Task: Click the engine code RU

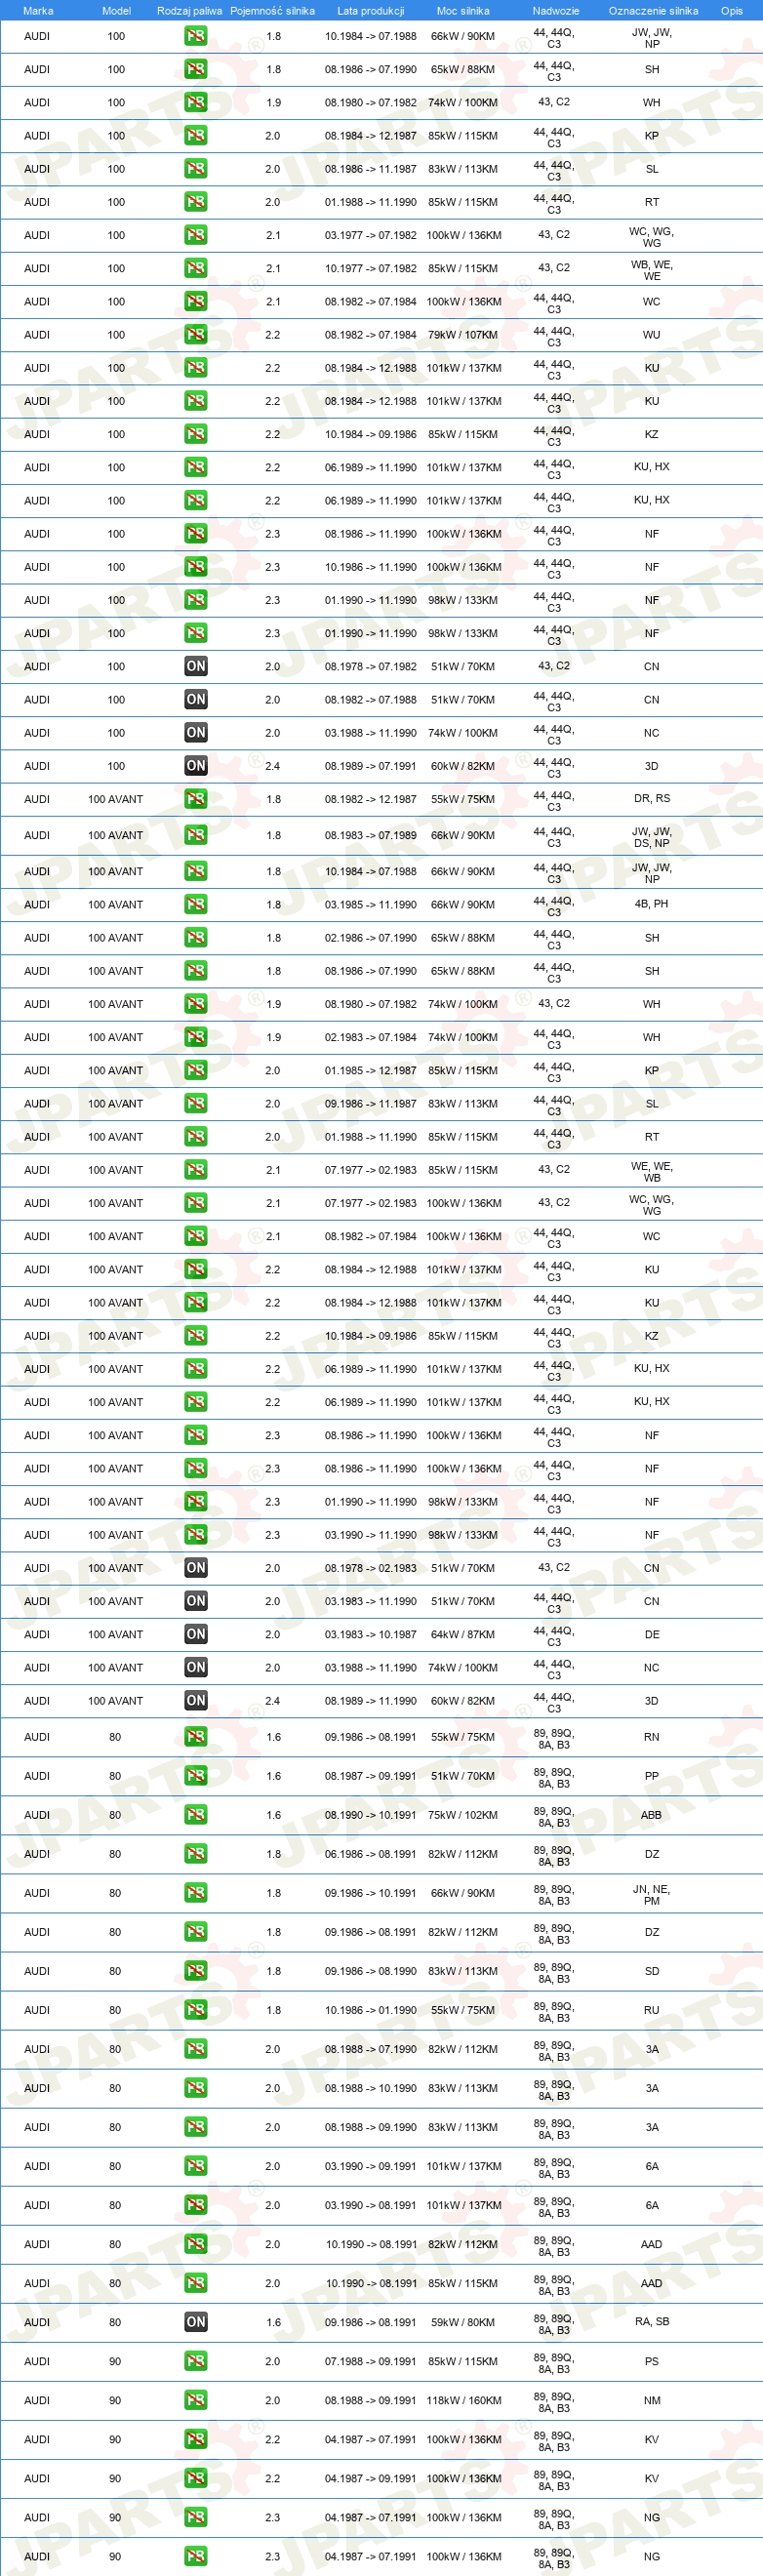Action: pos(652,2010)
